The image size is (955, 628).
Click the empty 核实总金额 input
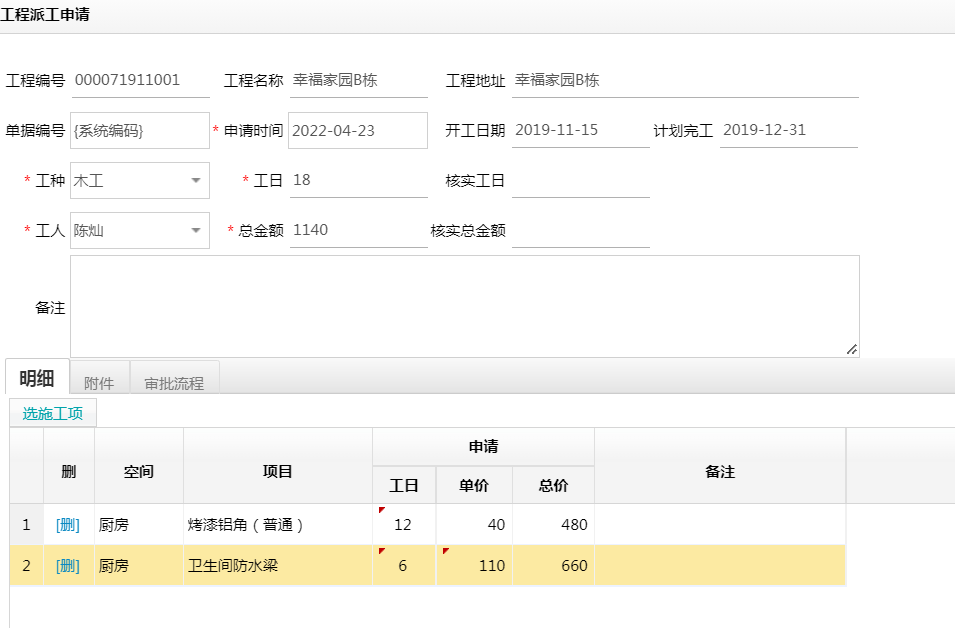pyautogui.click(x=580, y=230)
